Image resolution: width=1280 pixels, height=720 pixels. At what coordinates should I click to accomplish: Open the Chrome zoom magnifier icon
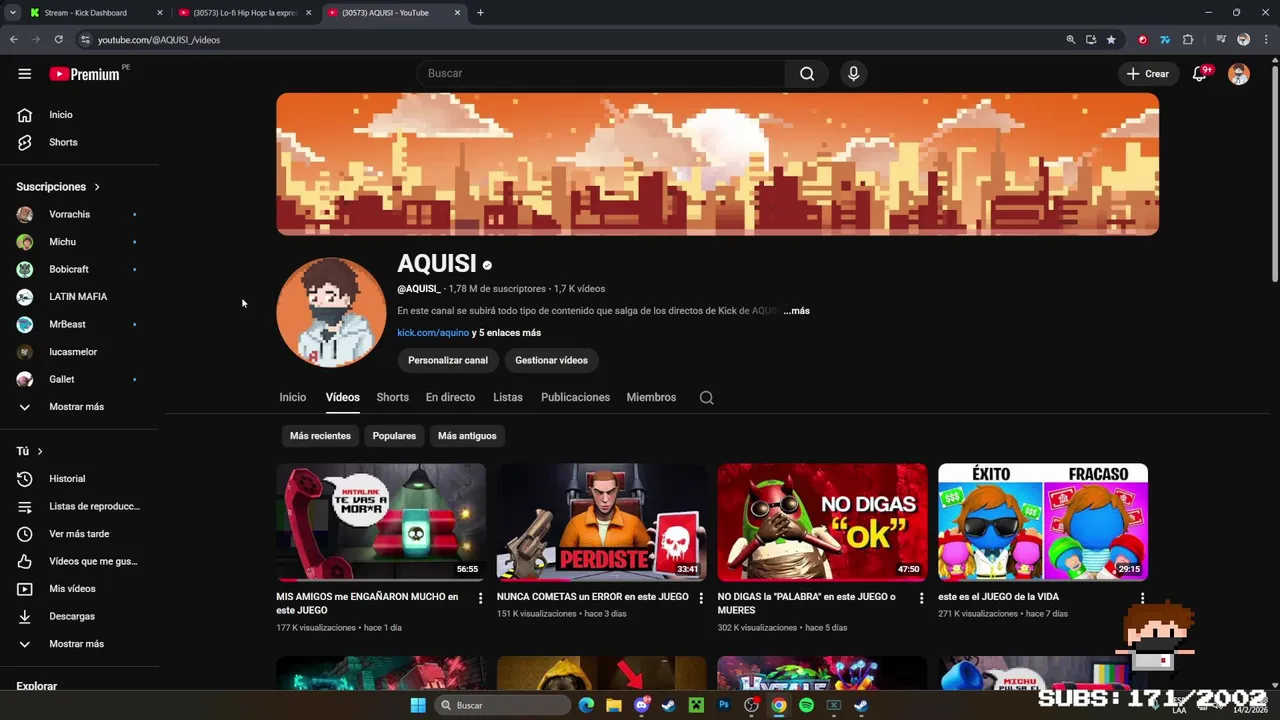1070,40
